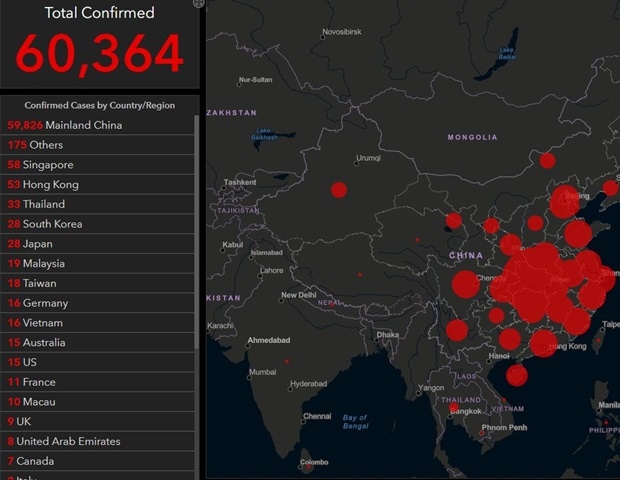Open the Taiwan entry in the list
This screenshot has height=480, width=620.
(x=34, y=283)
